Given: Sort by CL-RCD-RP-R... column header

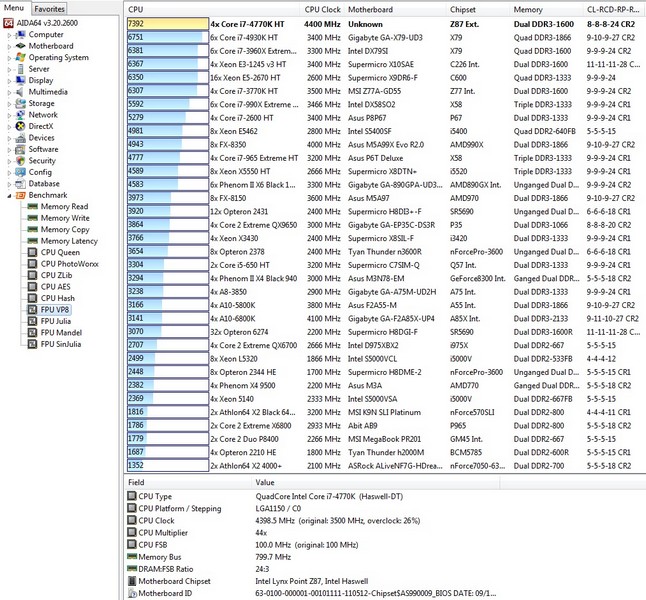Looking at the screenshot, I should coord(614,9).
